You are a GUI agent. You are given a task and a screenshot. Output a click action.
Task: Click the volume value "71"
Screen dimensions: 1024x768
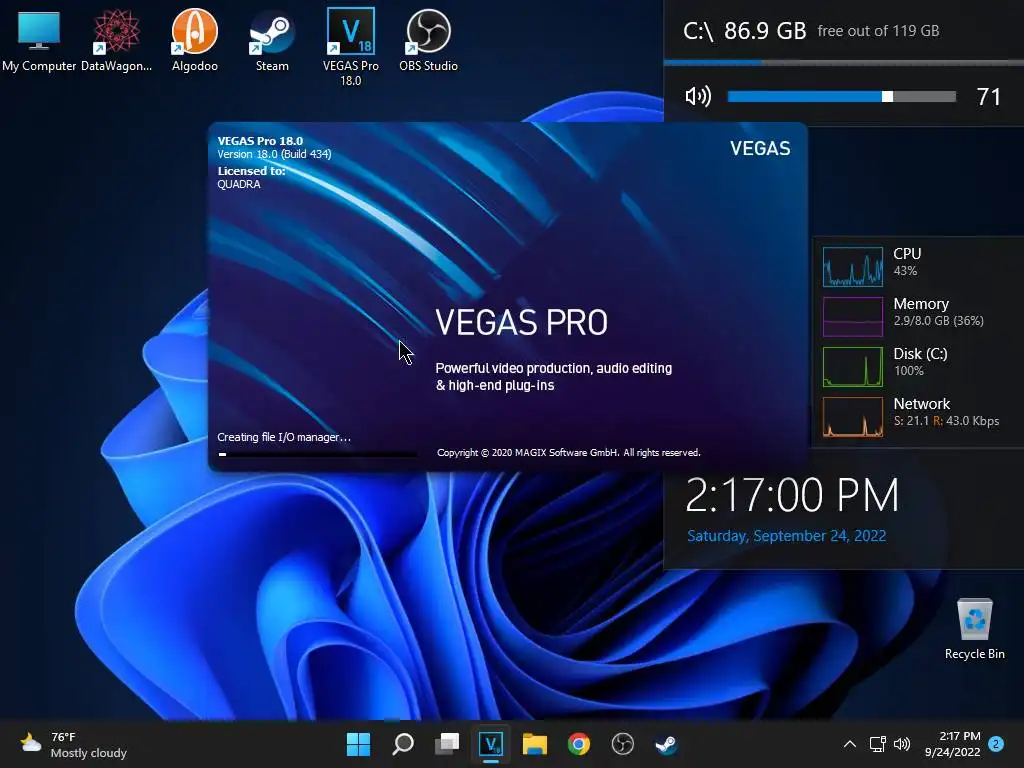tap(989, 97)
